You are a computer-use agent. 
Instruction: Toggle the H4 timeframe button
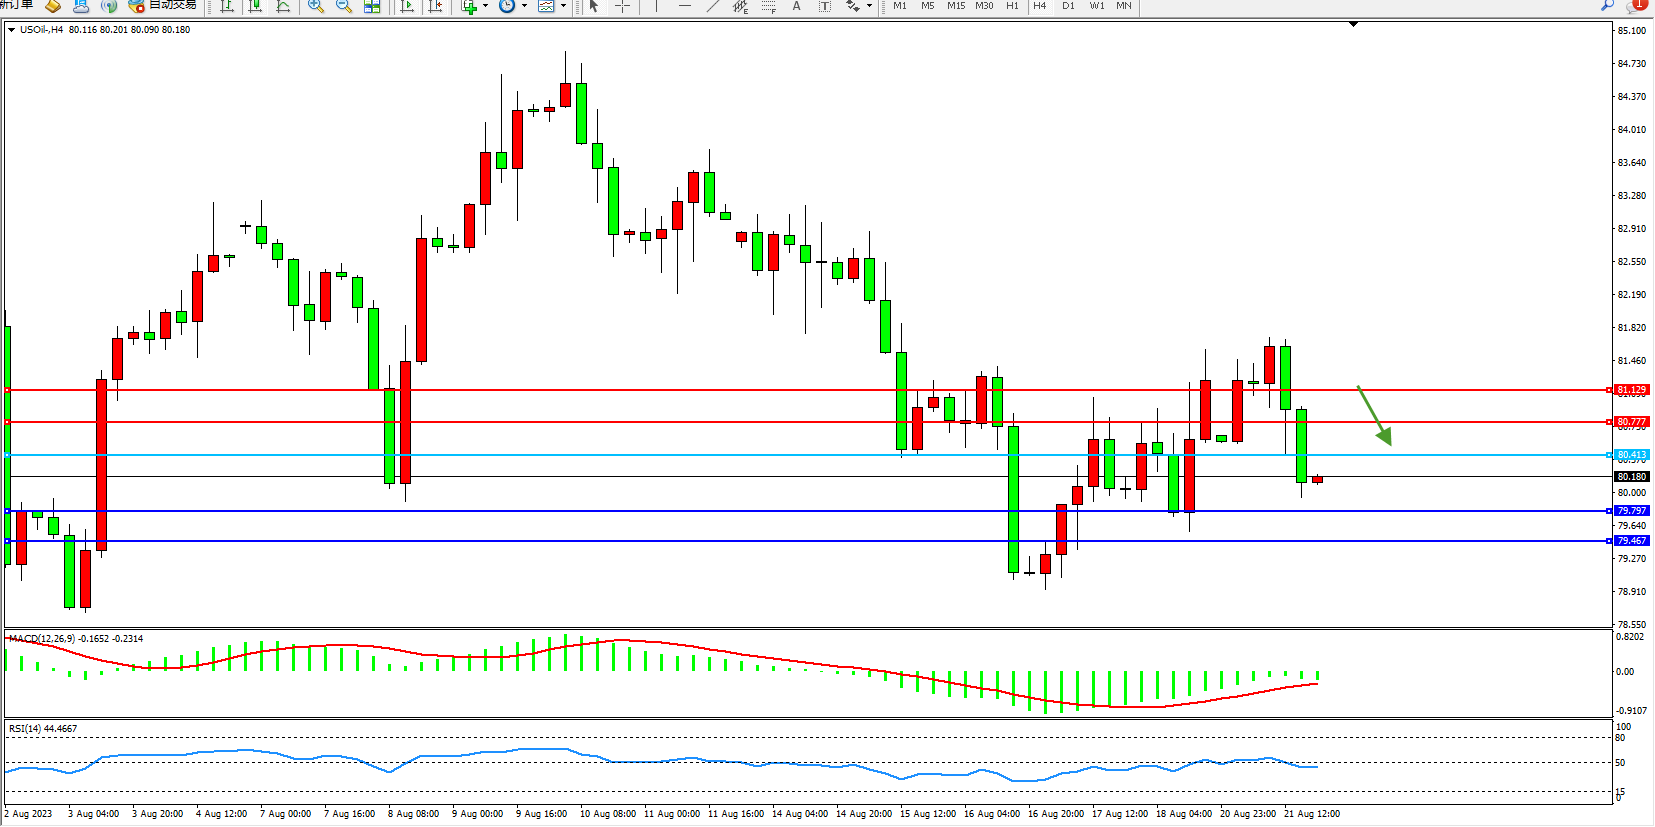(1040, 6)
